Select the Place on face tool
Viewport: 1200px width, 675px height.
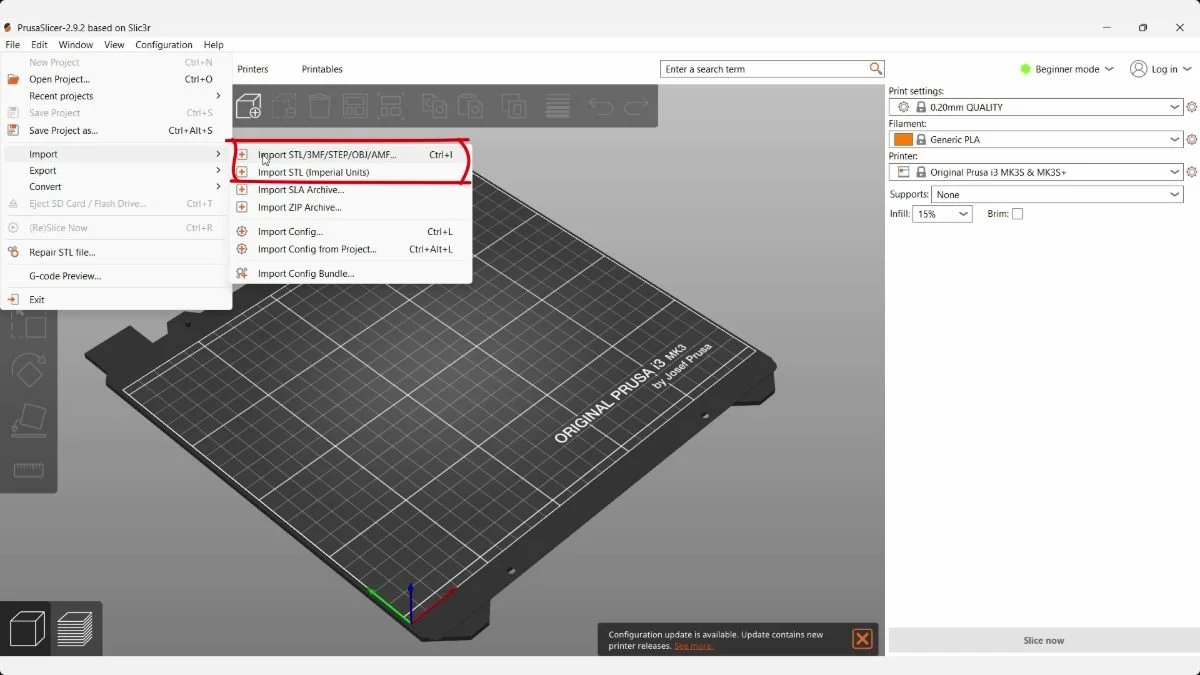28,421
